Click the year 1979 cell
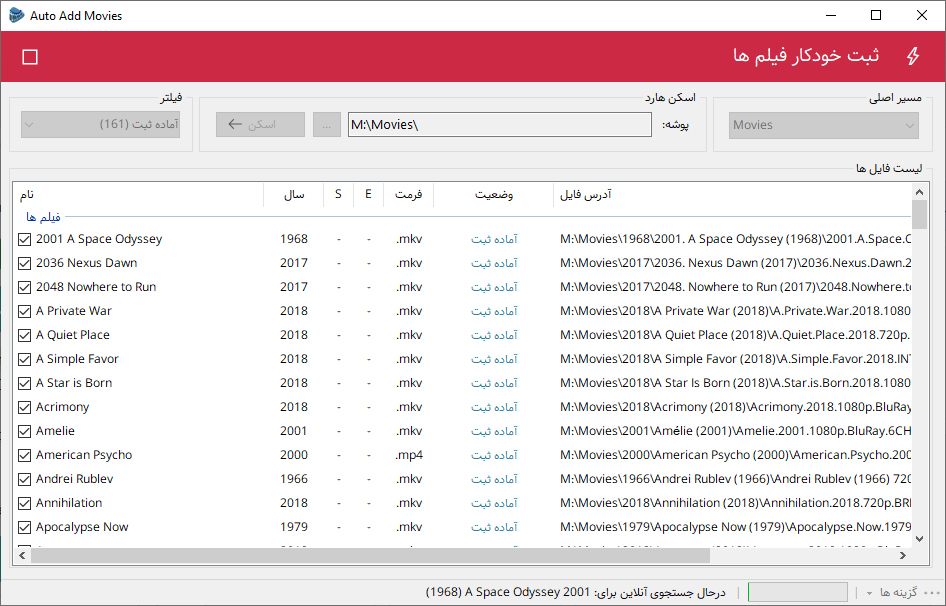Image resolution: width=946 pixels, height=606 pixels. point(294,527)
